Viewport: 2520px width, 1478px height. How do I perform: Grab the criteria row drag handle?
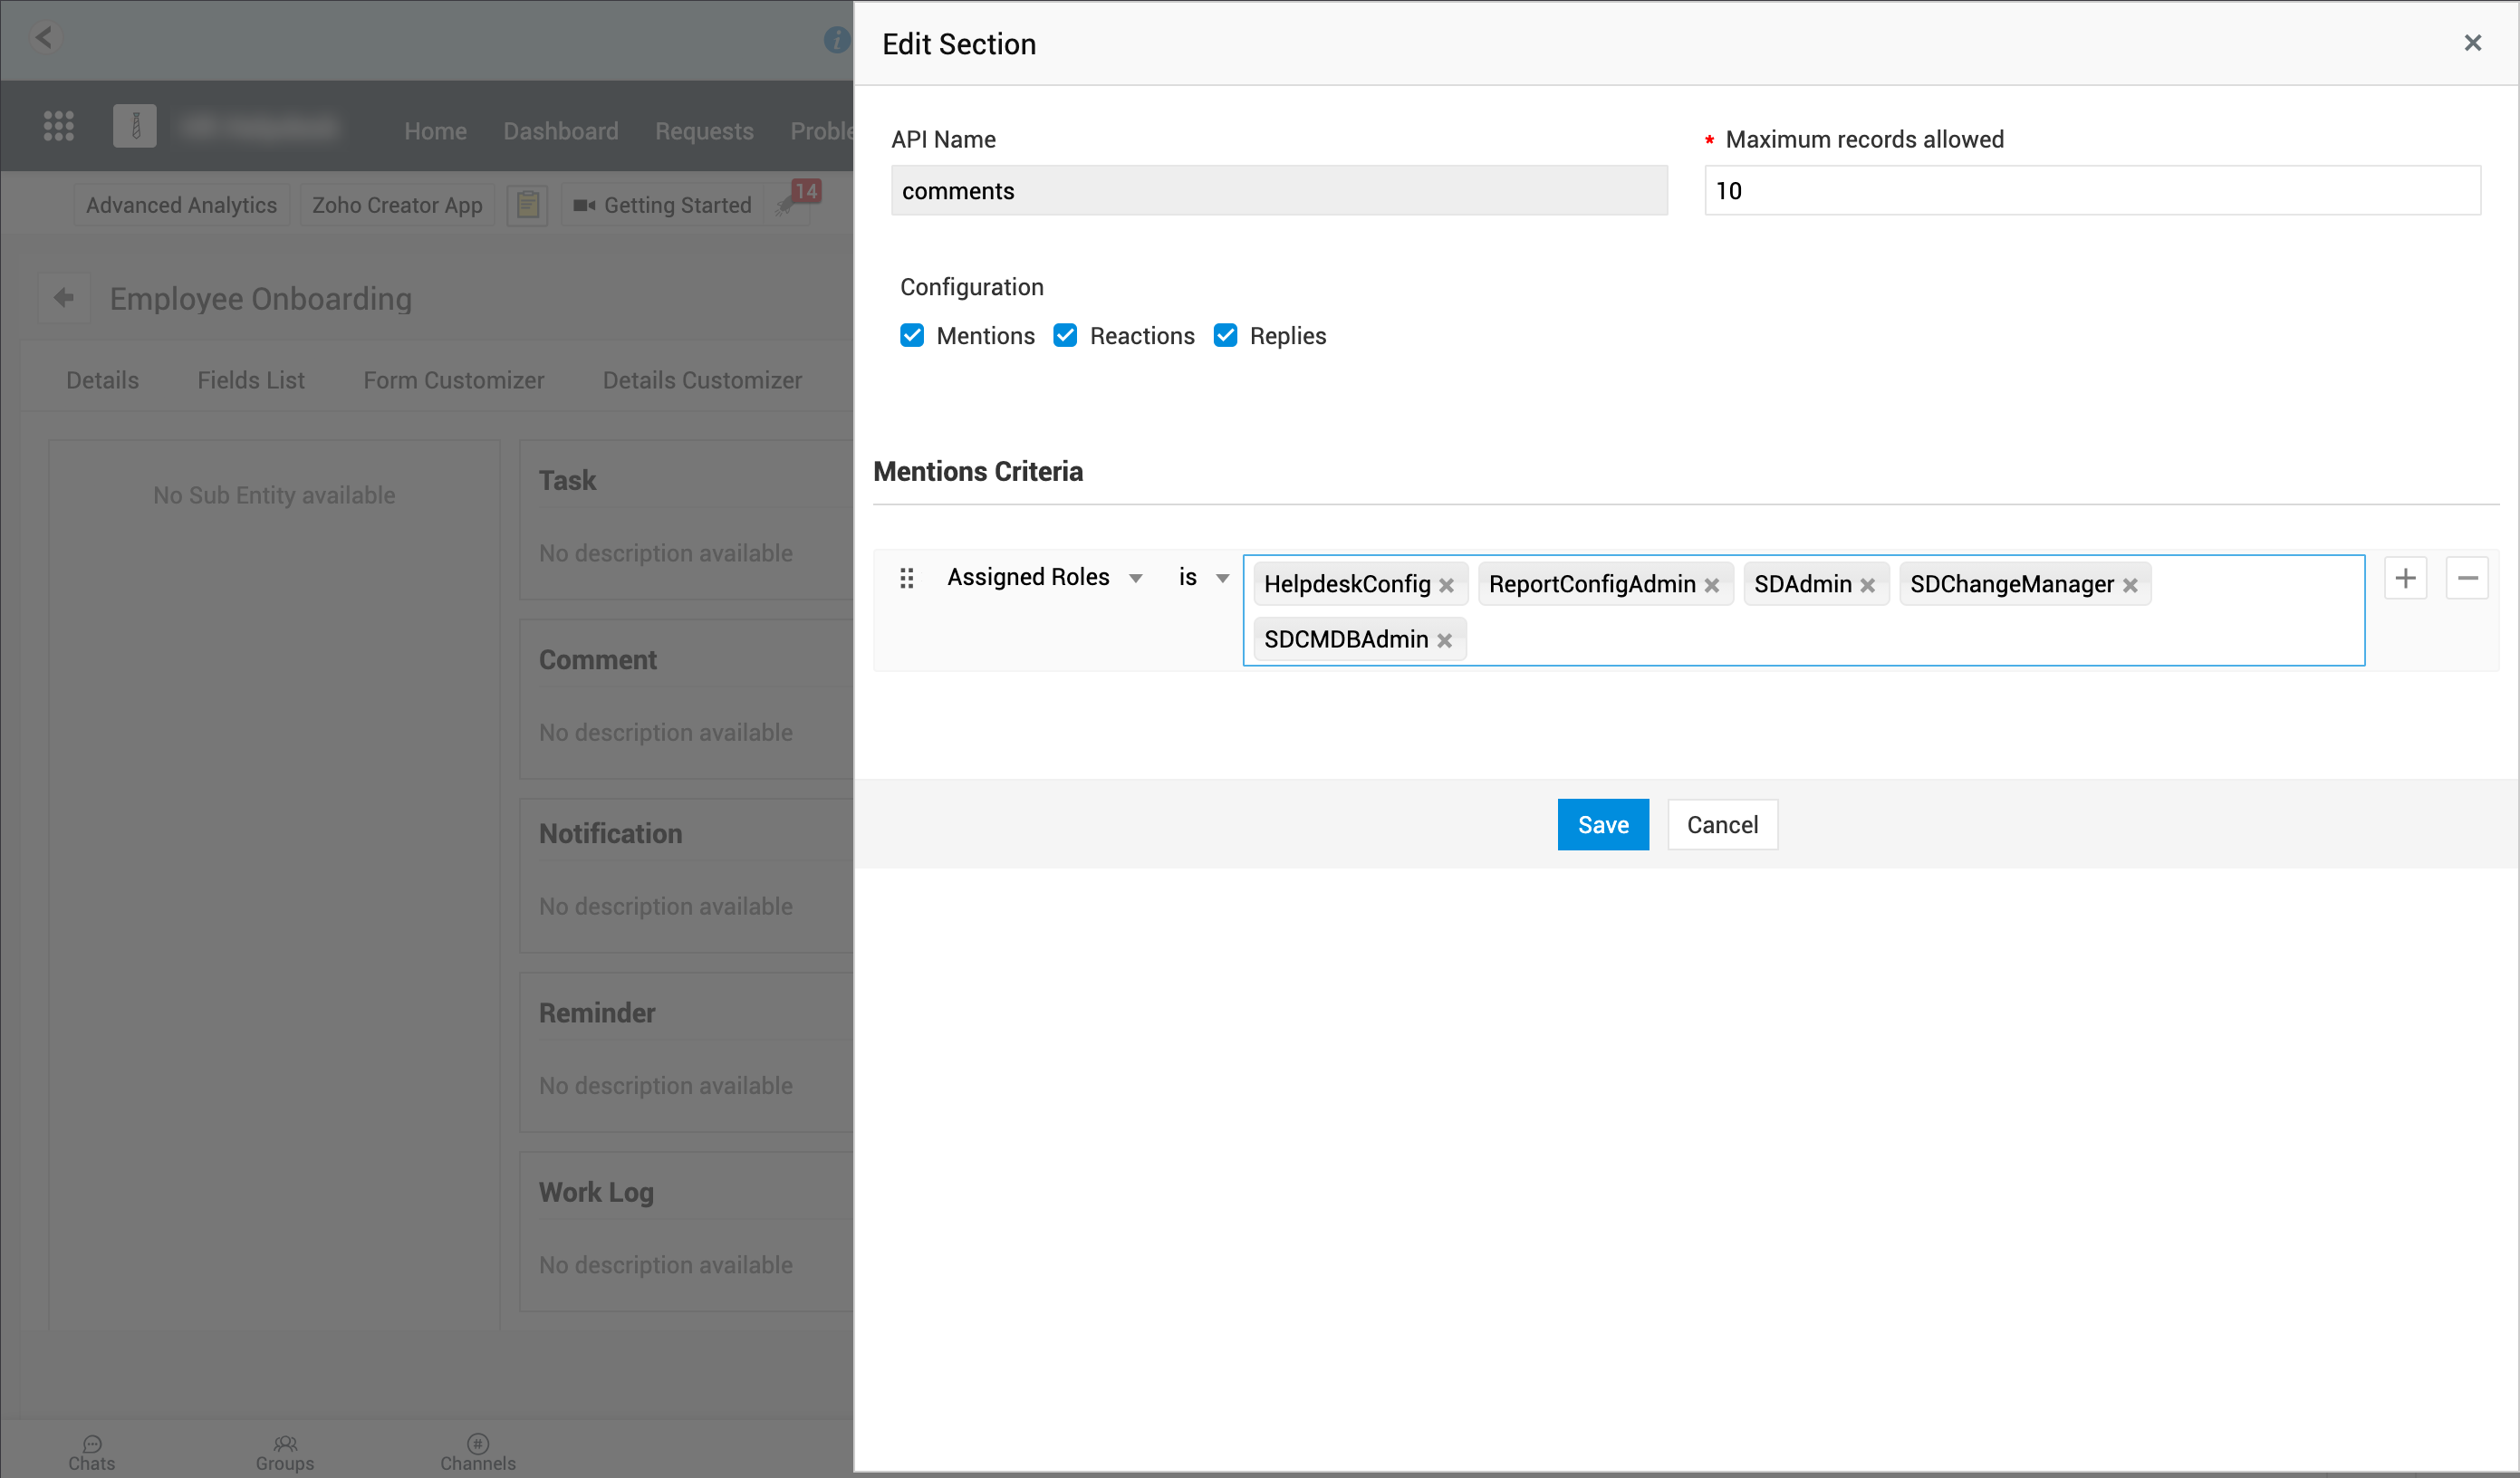(x=907, y=578)
